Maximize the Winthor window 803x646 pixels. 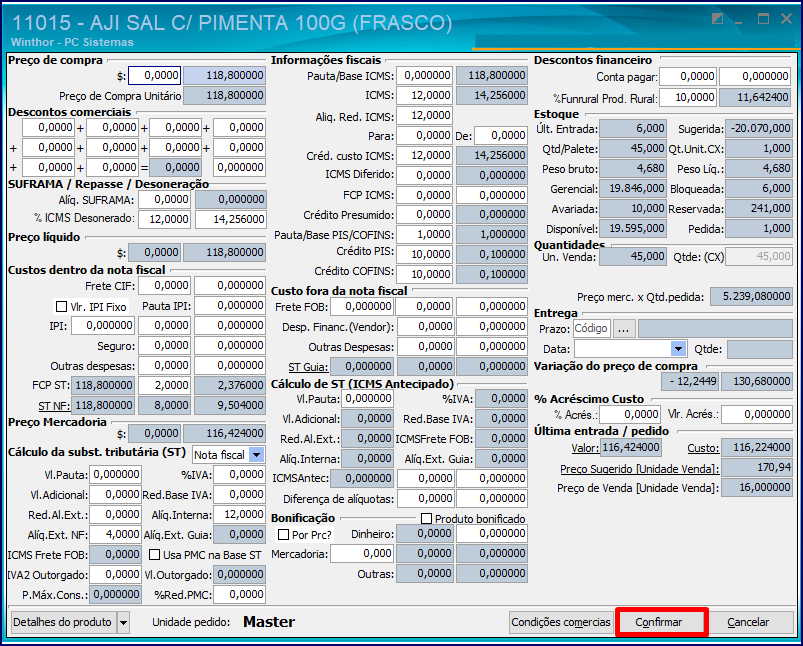point(763,19)
